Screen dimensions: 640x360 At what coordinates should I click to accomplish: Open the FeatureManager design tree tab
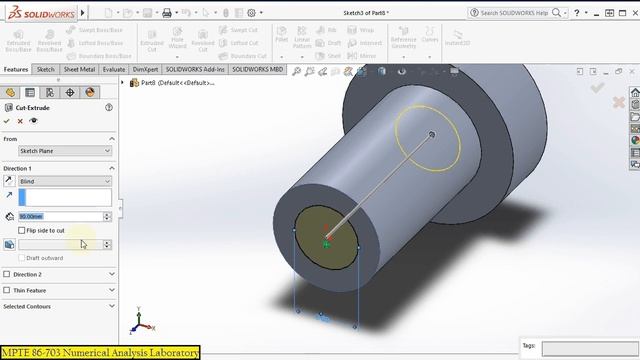click(10, 92)
